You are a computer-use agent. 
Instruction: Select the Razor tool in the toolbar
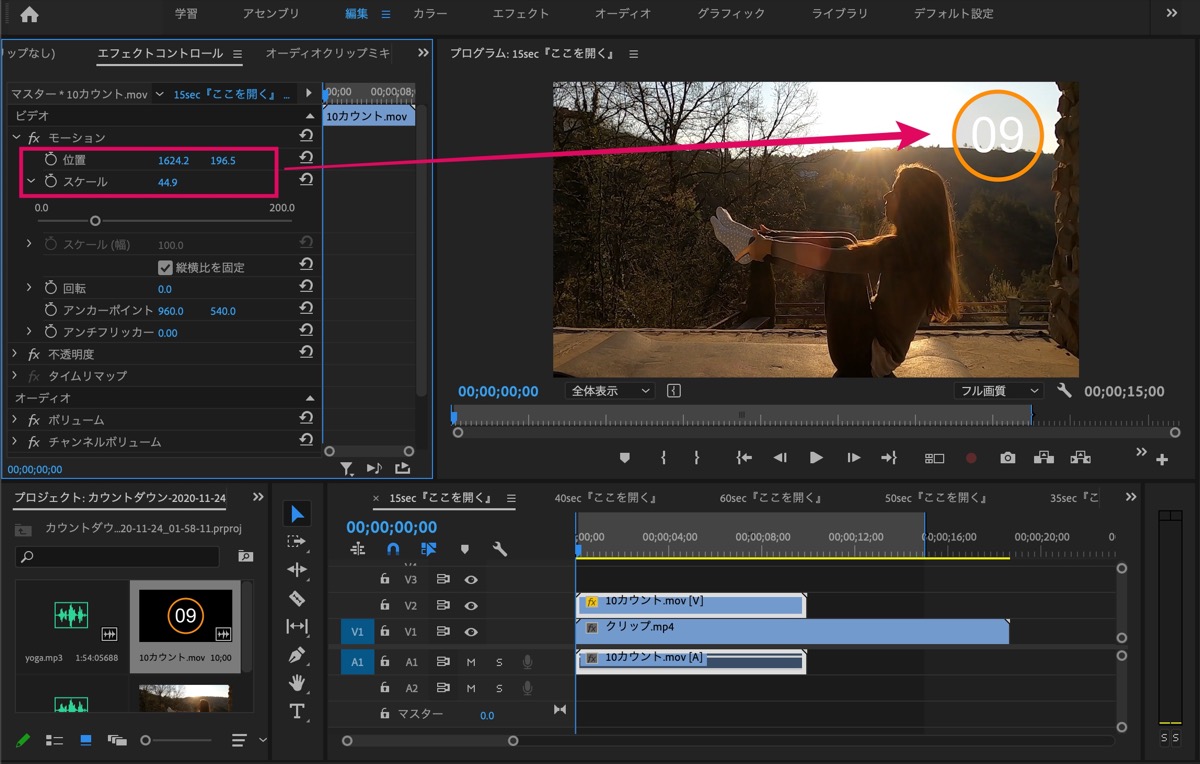[x=297, y=598]
